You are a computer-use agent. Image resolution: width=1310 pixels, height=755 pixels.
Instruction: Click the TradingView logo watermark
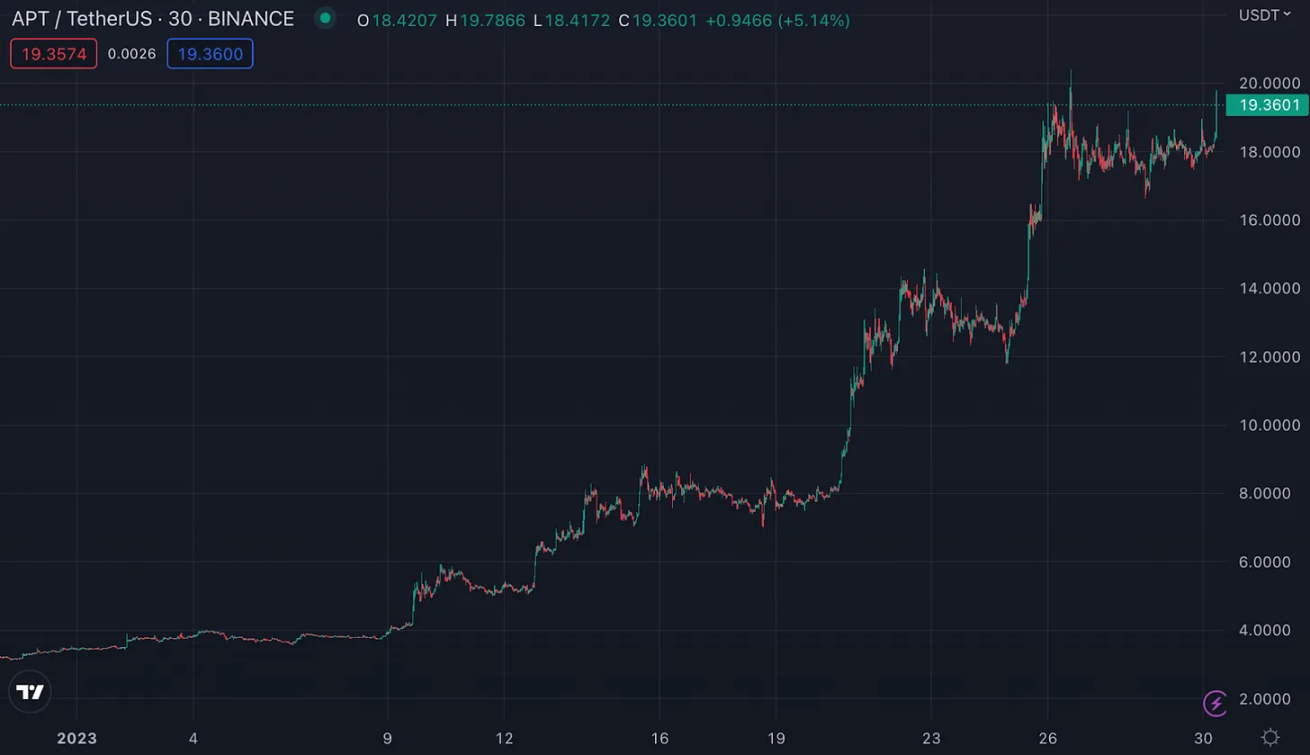pyautogui.click(x=31, y=691)
